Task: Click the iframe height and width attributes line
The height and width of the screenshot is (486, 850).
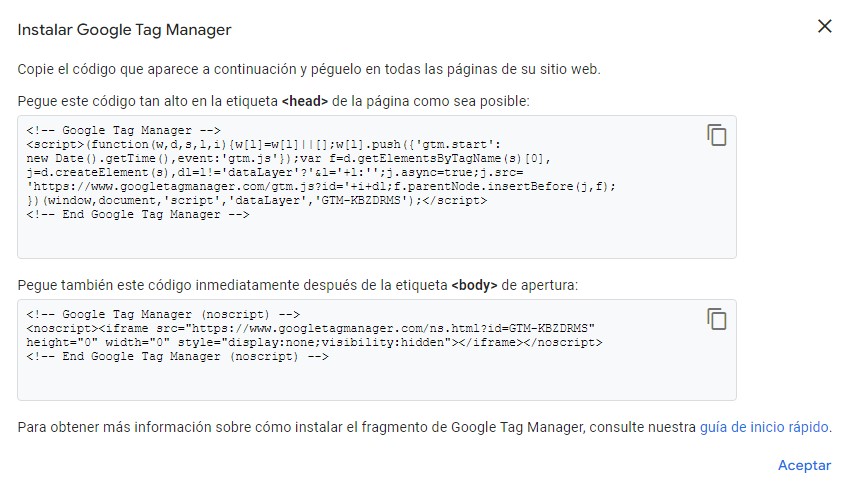Action: 314,342
